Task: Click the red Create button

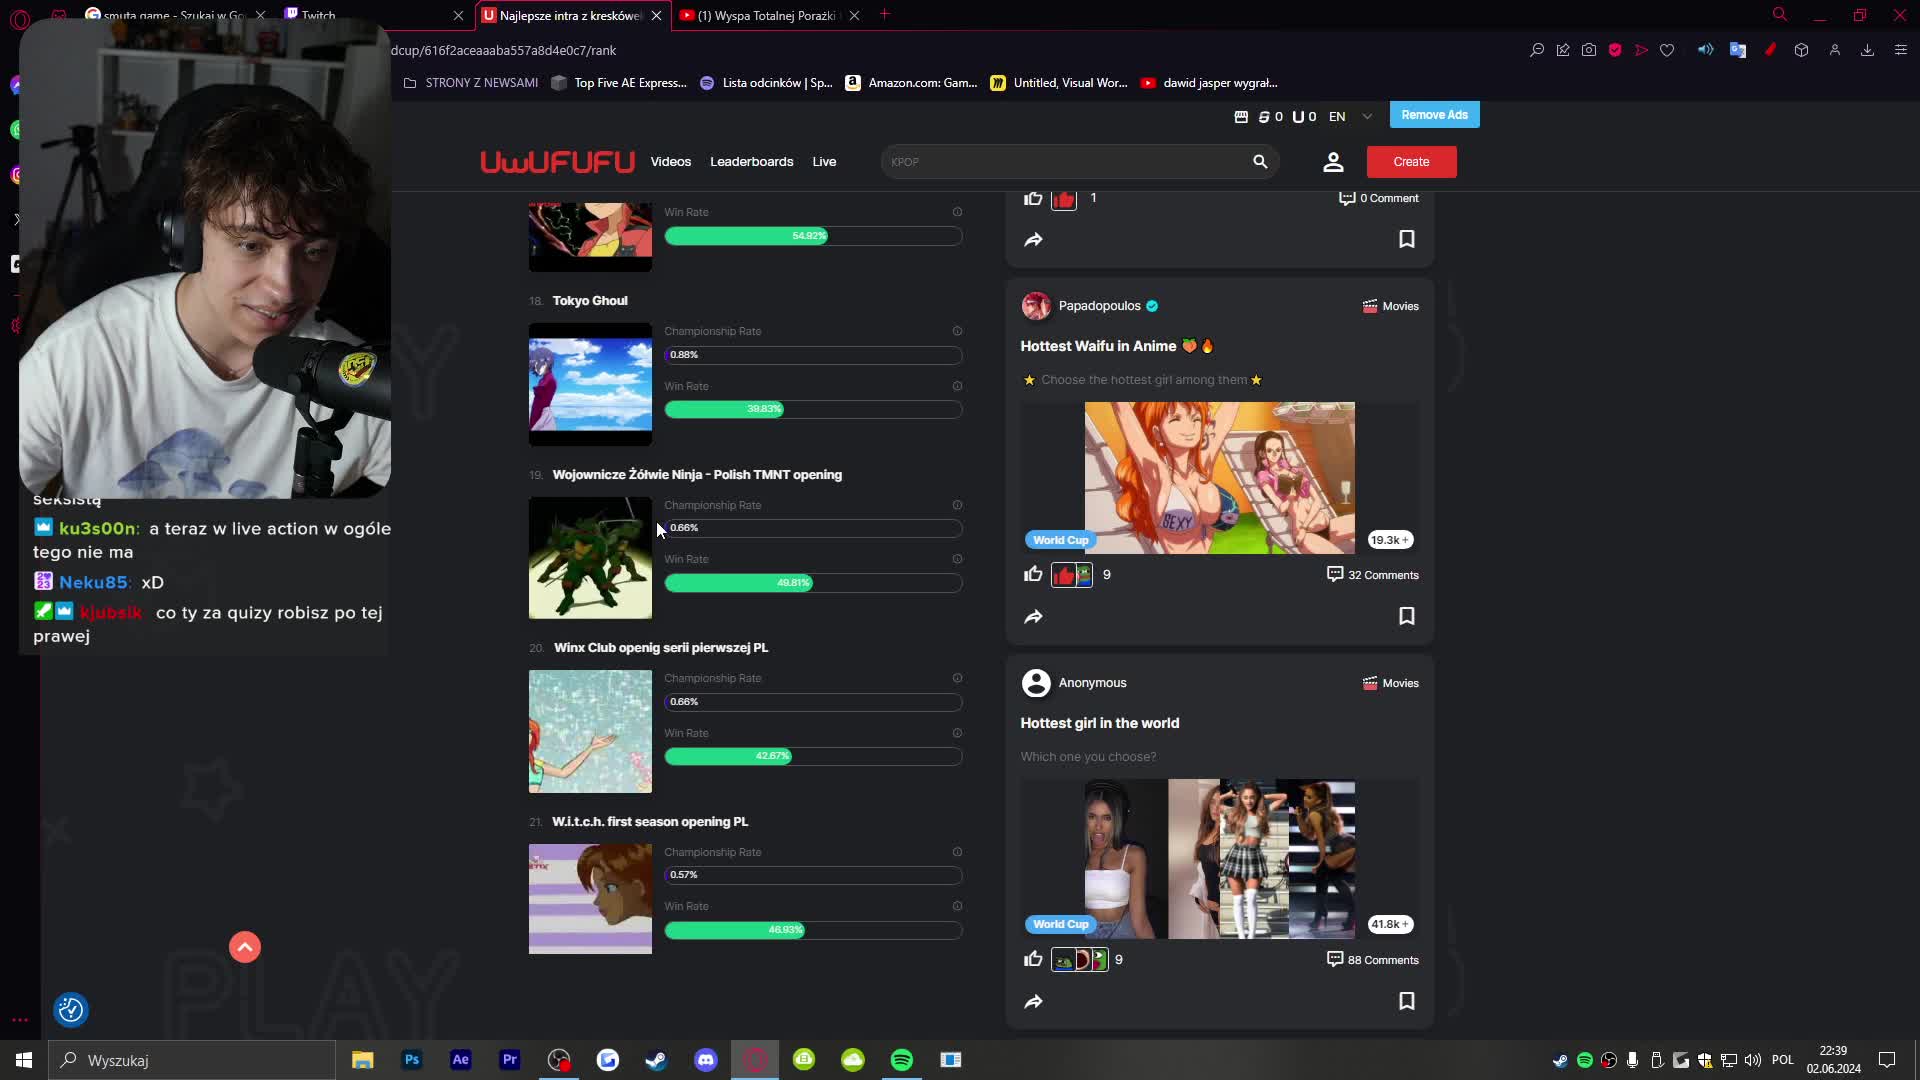Action: [x=1412, y=162]
